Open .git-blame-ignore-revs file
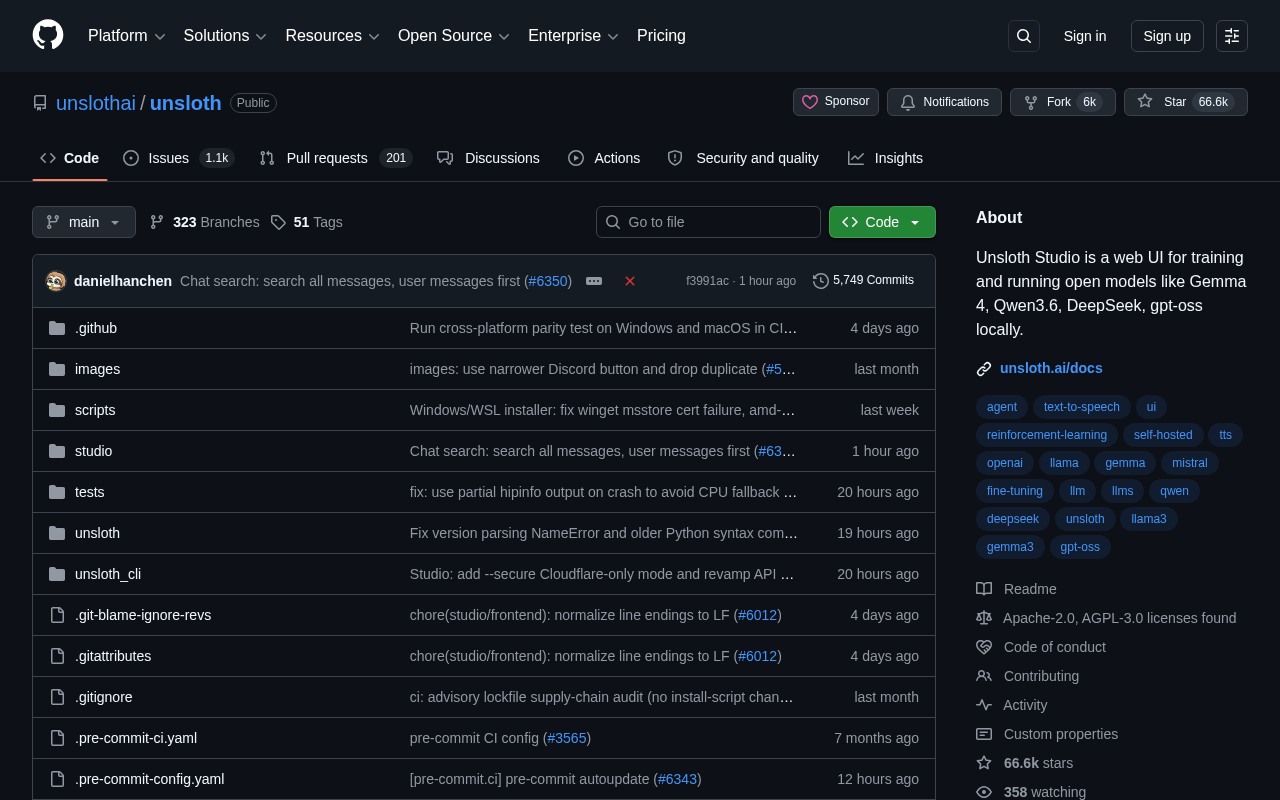 pos(143,615)
